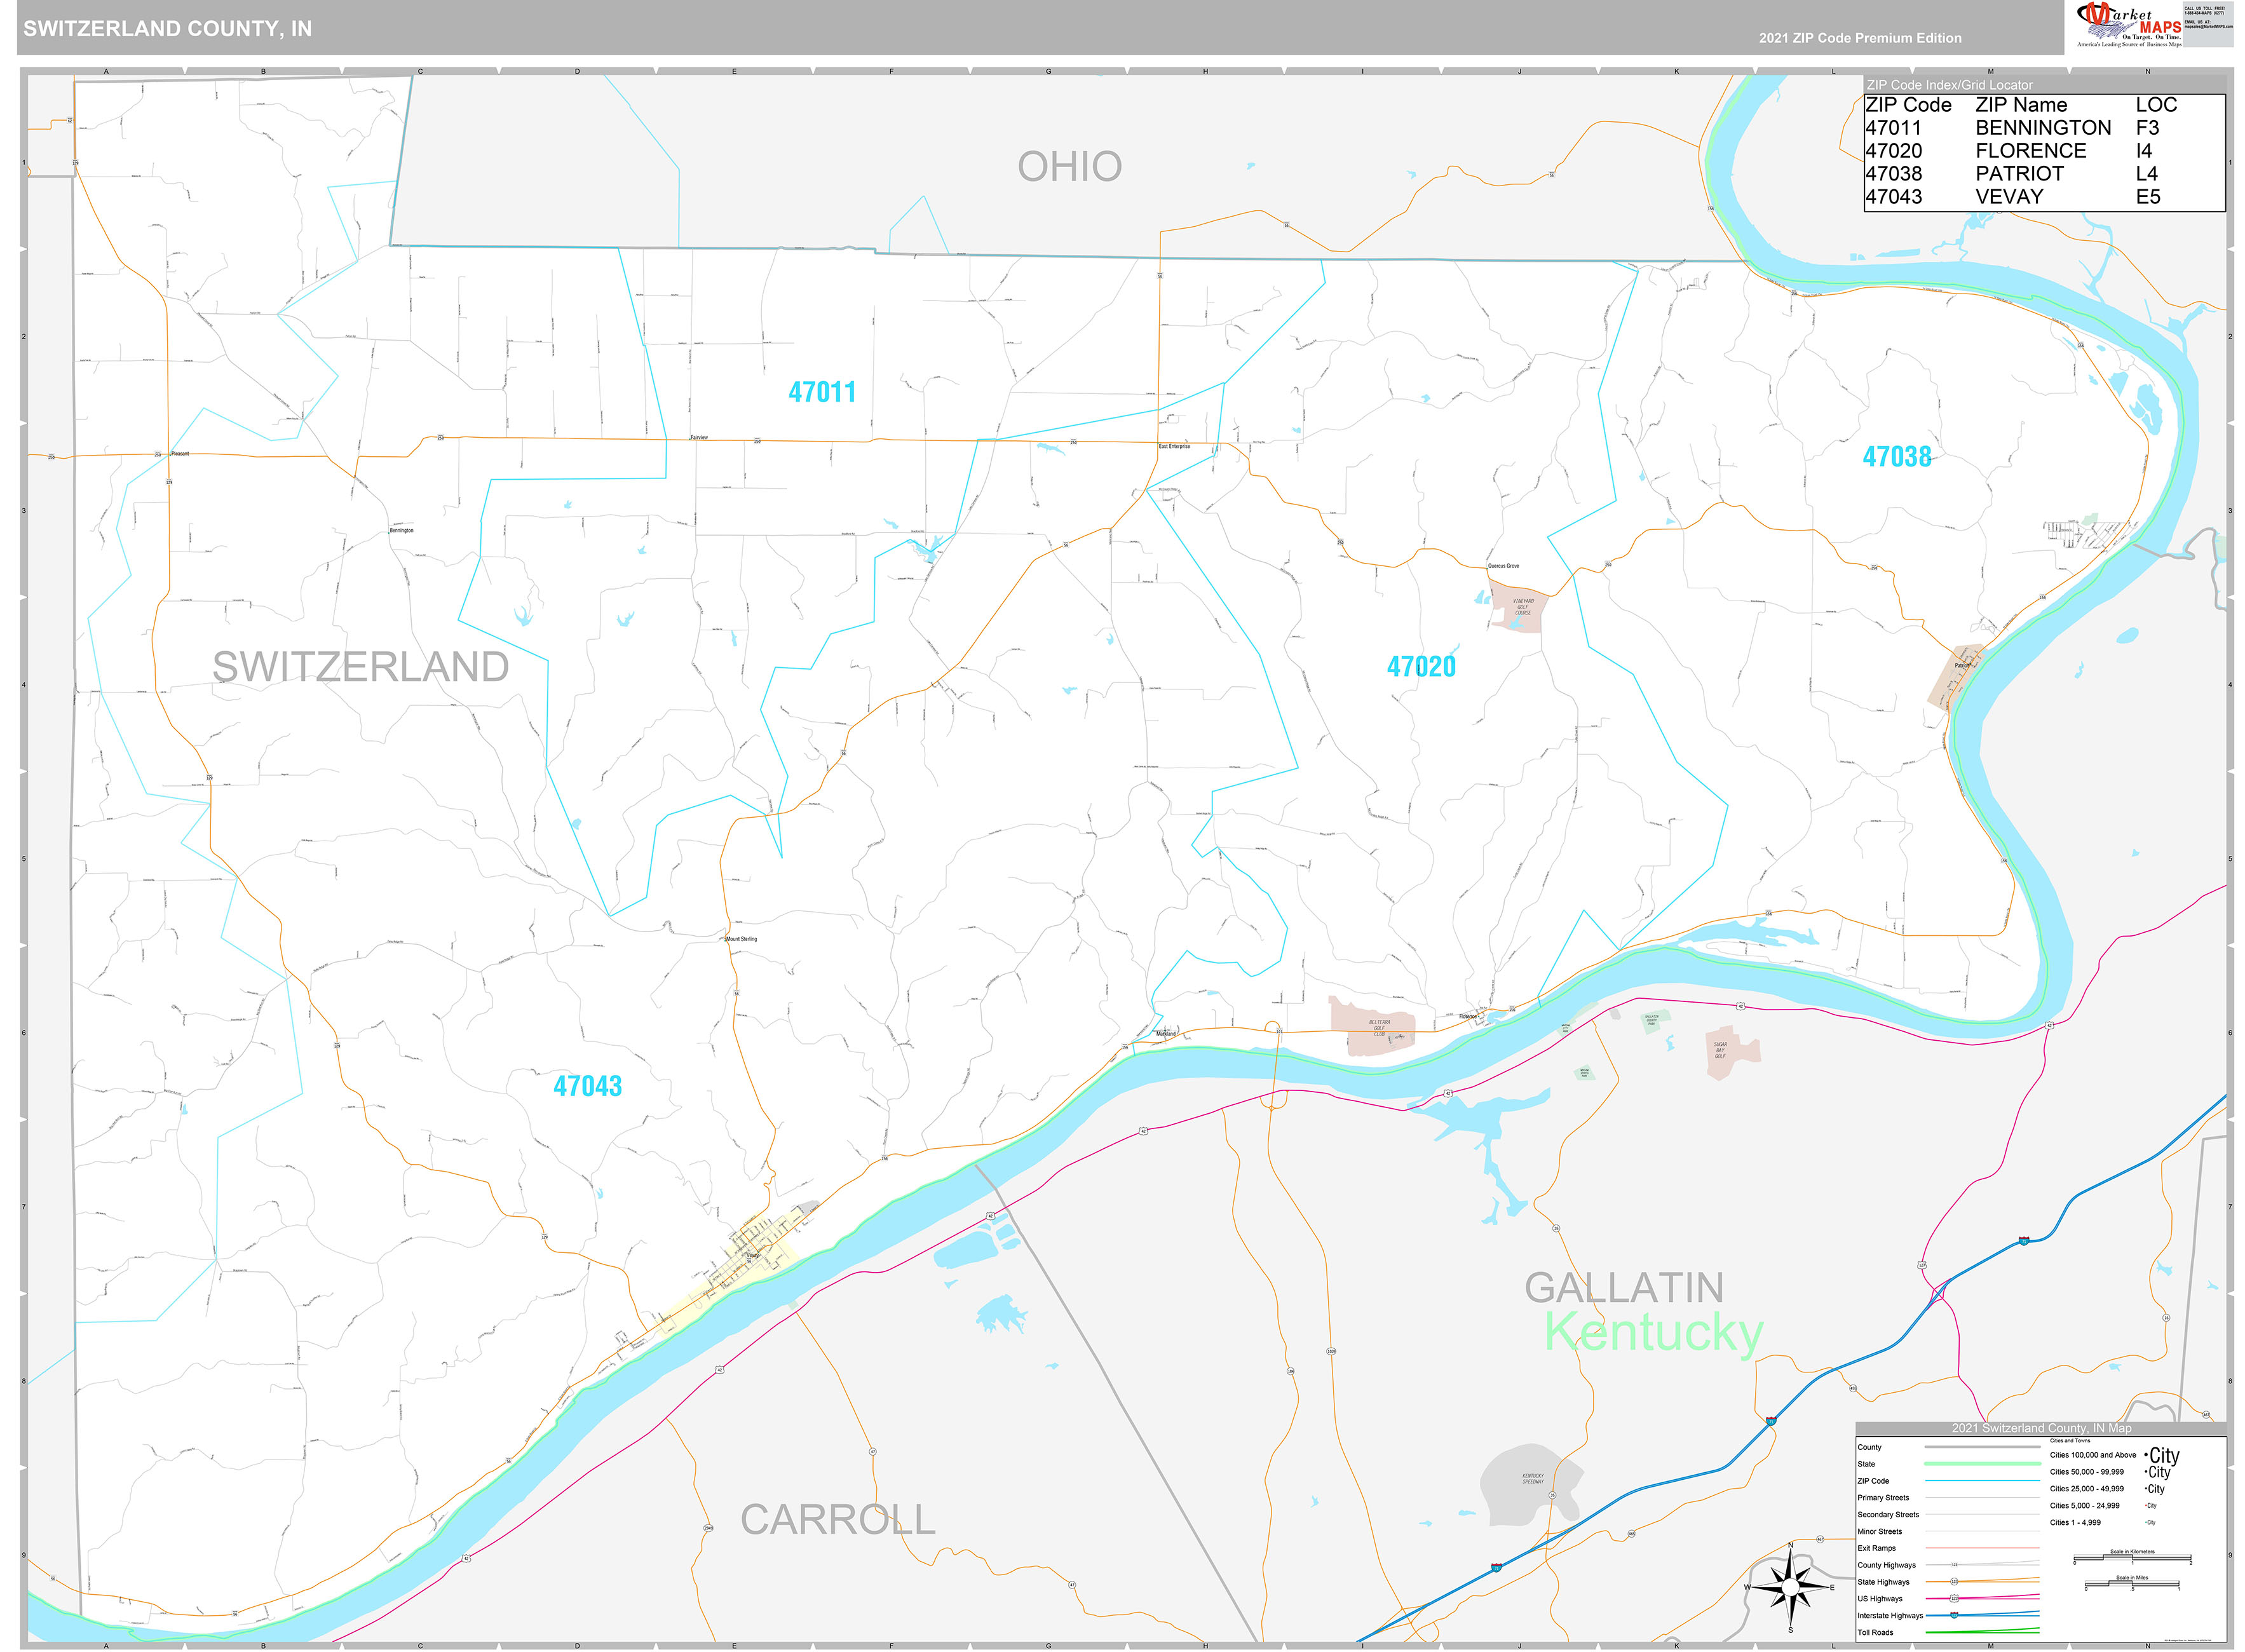Select the State Highways route marker icon

tap(1954, 1582)
